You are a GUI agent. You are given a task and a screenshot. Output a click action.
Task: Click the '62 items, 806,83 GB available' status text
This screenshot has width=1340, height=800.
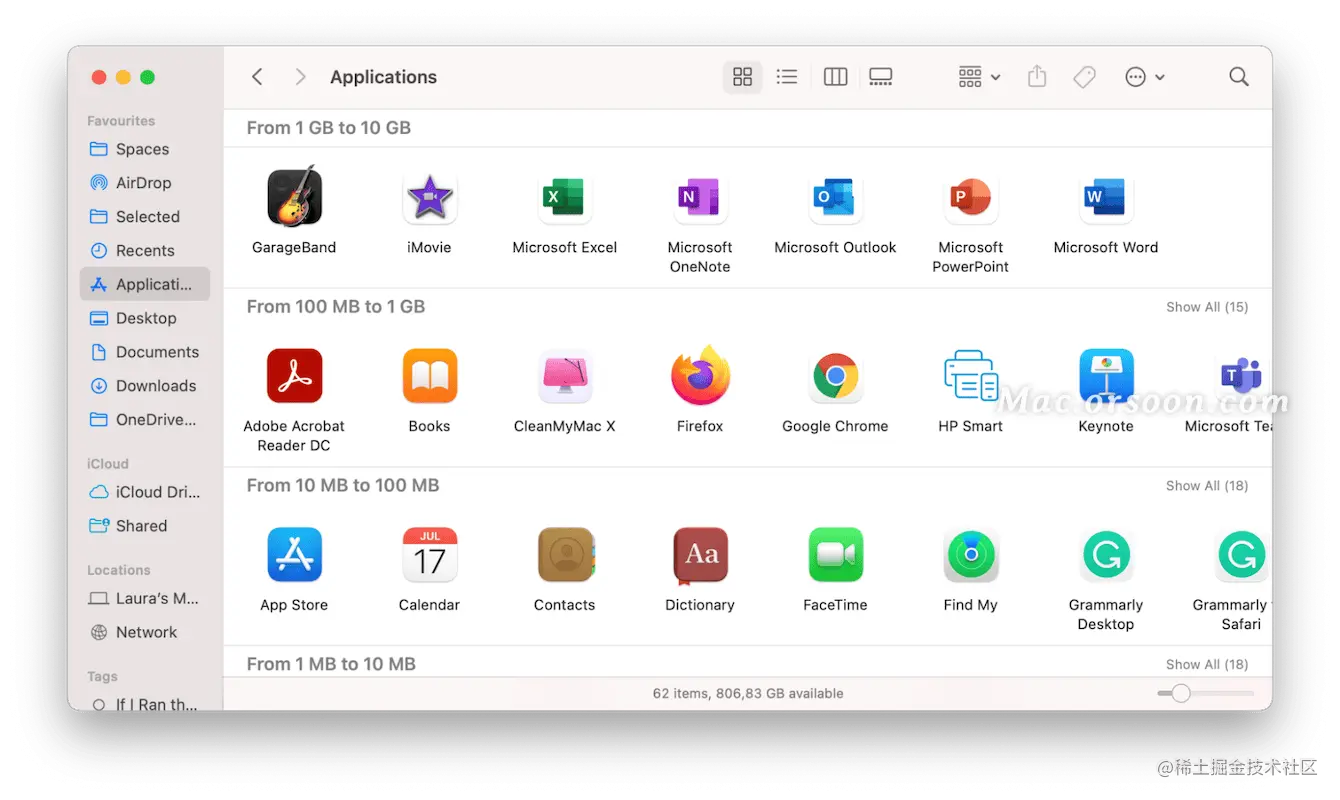(748, 693)
